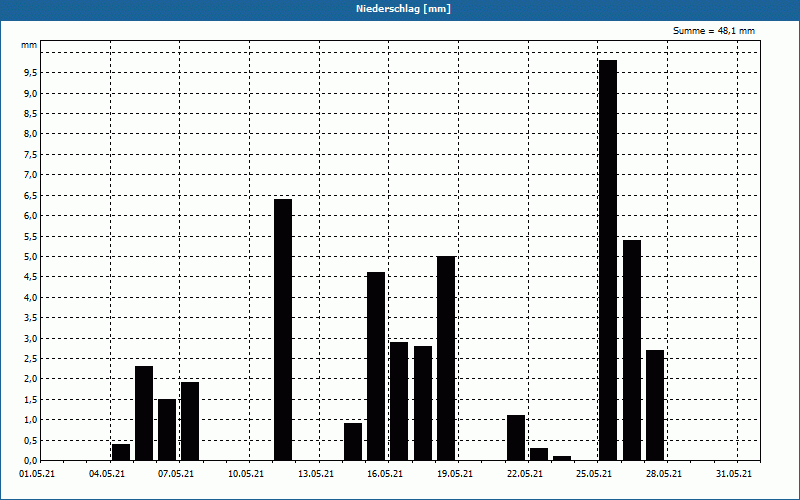Select the bar reaching about 2,3 mm
The height and width of the screenshot is (500, 800).
144,413
